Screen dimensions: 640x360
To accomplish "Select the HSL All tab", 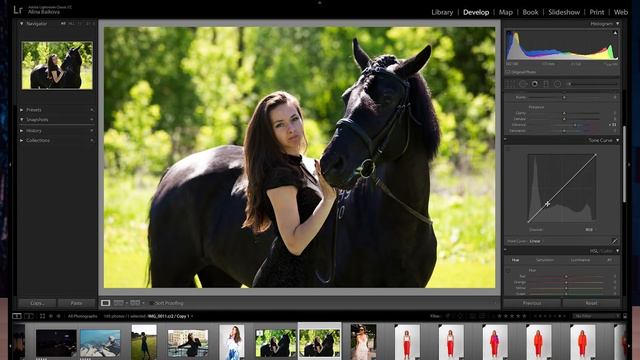I will (609, 260).
